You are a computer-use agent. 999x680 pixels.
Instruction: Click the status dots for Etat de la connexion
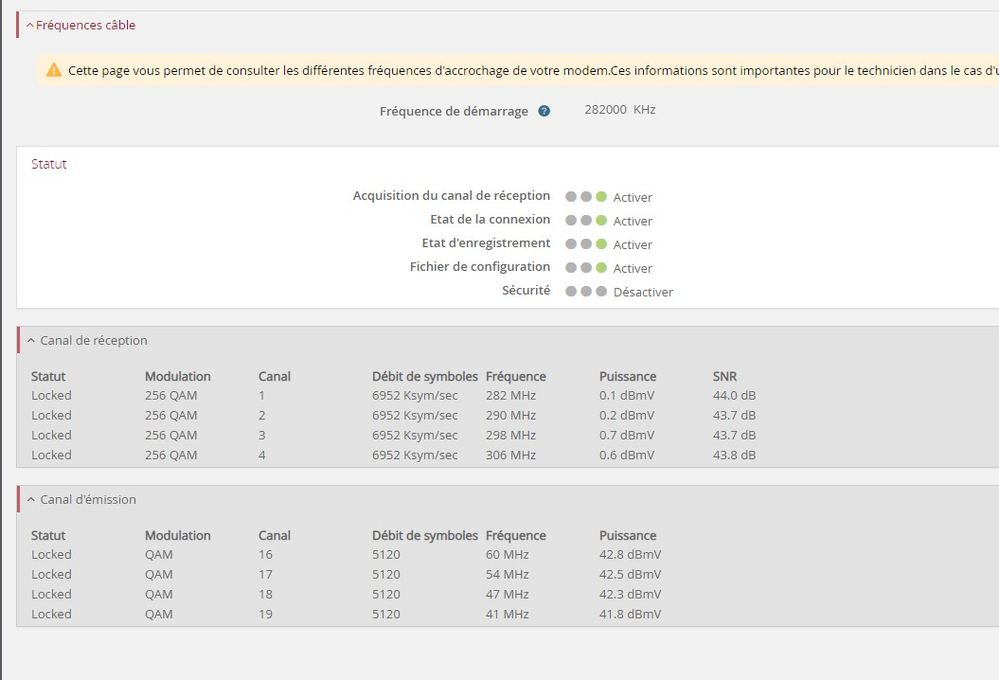coord(585,220)
